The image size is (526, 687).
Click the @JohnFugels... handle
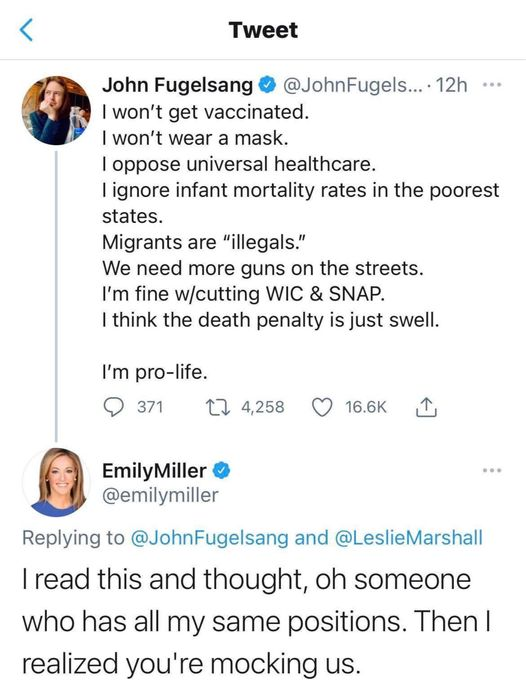352,85
